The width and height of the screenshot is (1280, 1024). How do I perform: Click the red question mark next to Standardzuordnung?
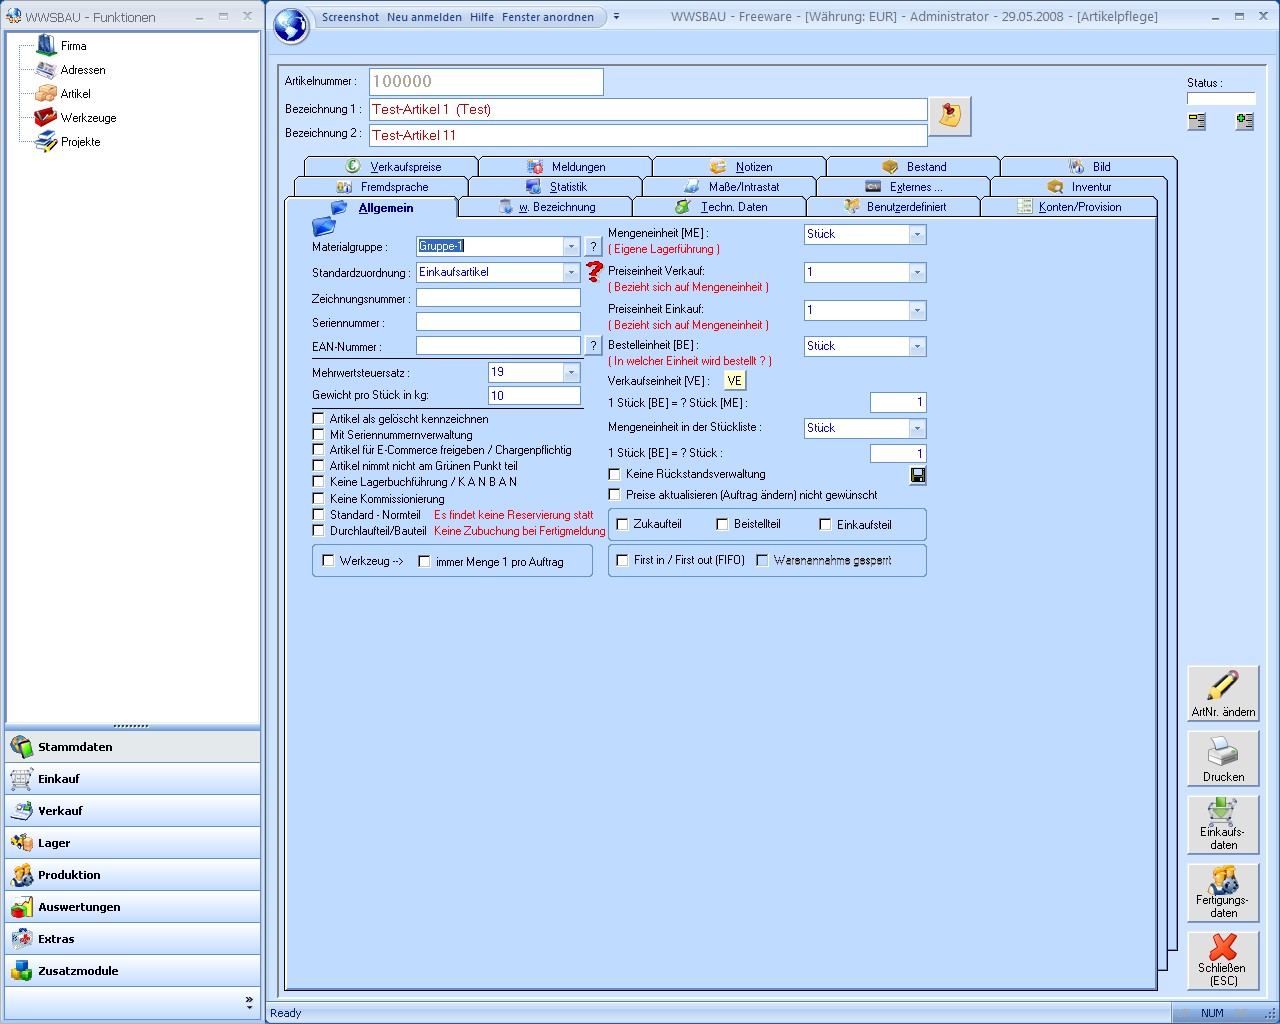point(595,271)
